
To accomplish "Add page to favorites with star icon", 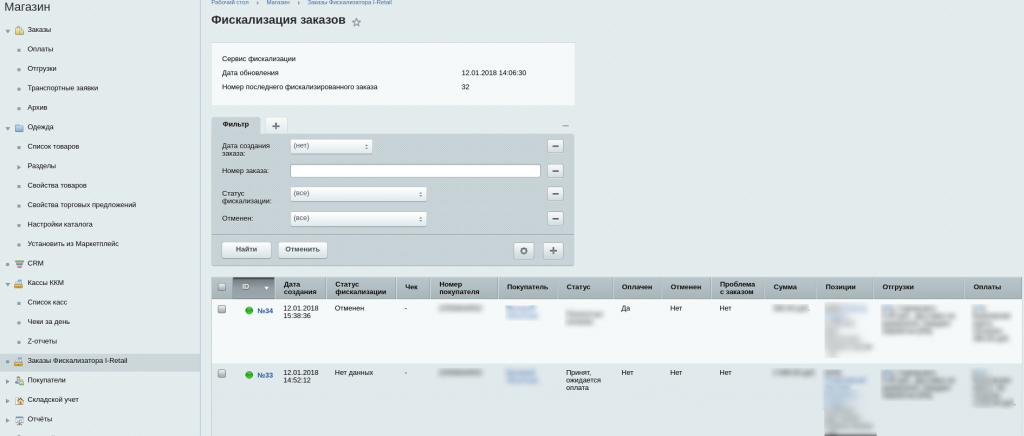I will pyautogui.click(x=356, y=22).
